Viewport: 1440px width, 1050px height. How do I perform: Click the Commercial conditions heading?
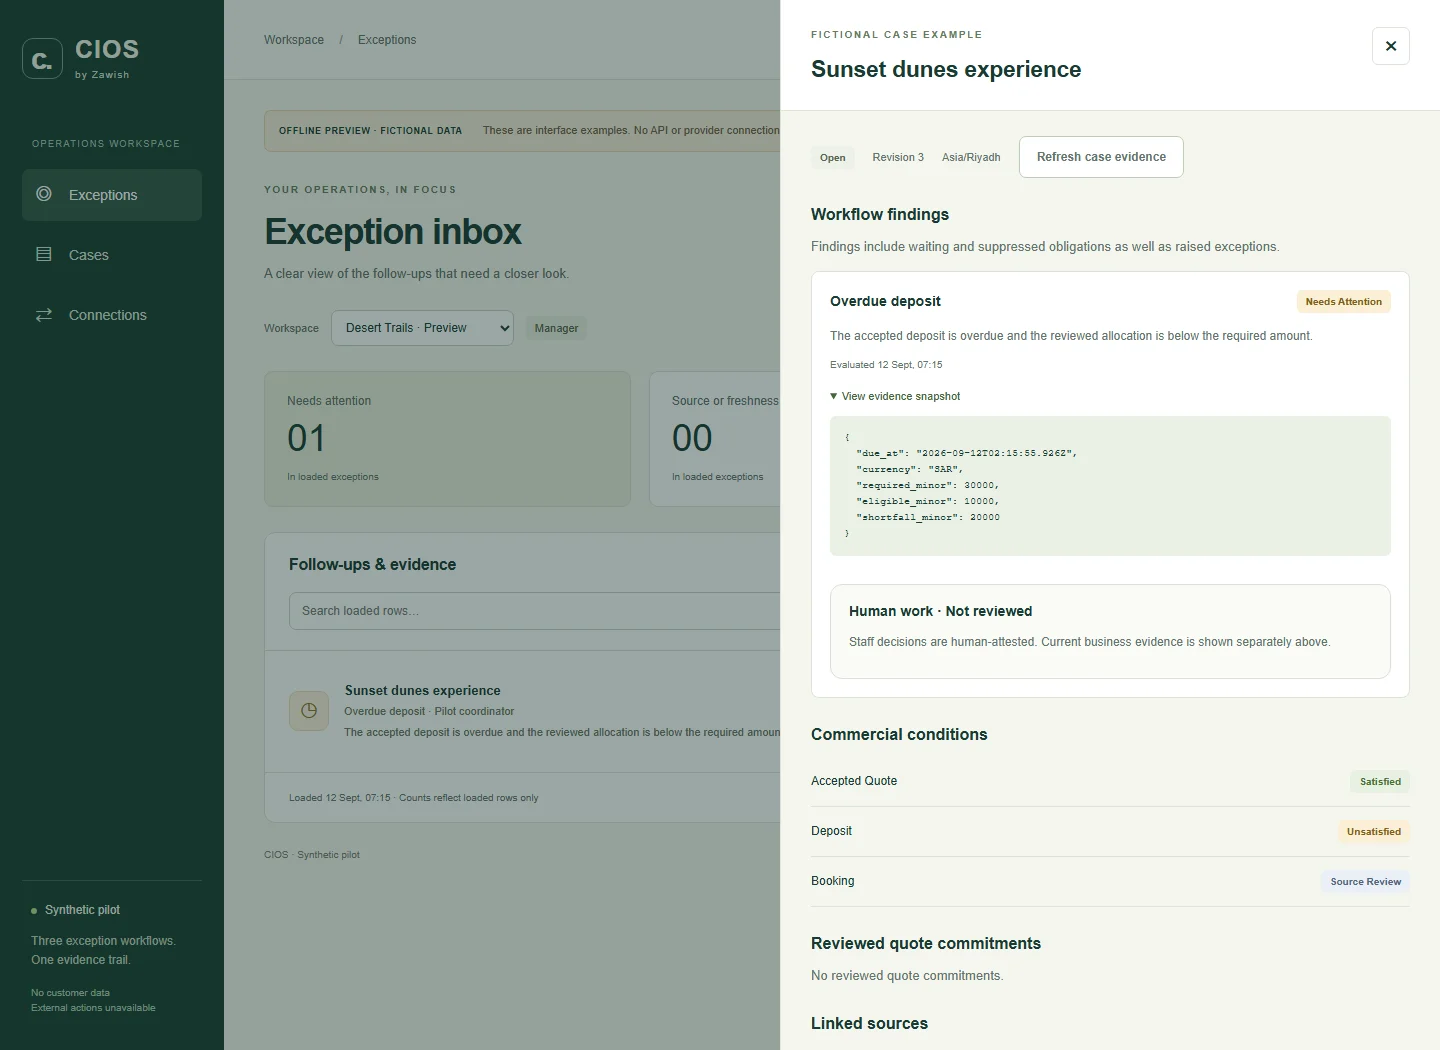tap(899, 734)
